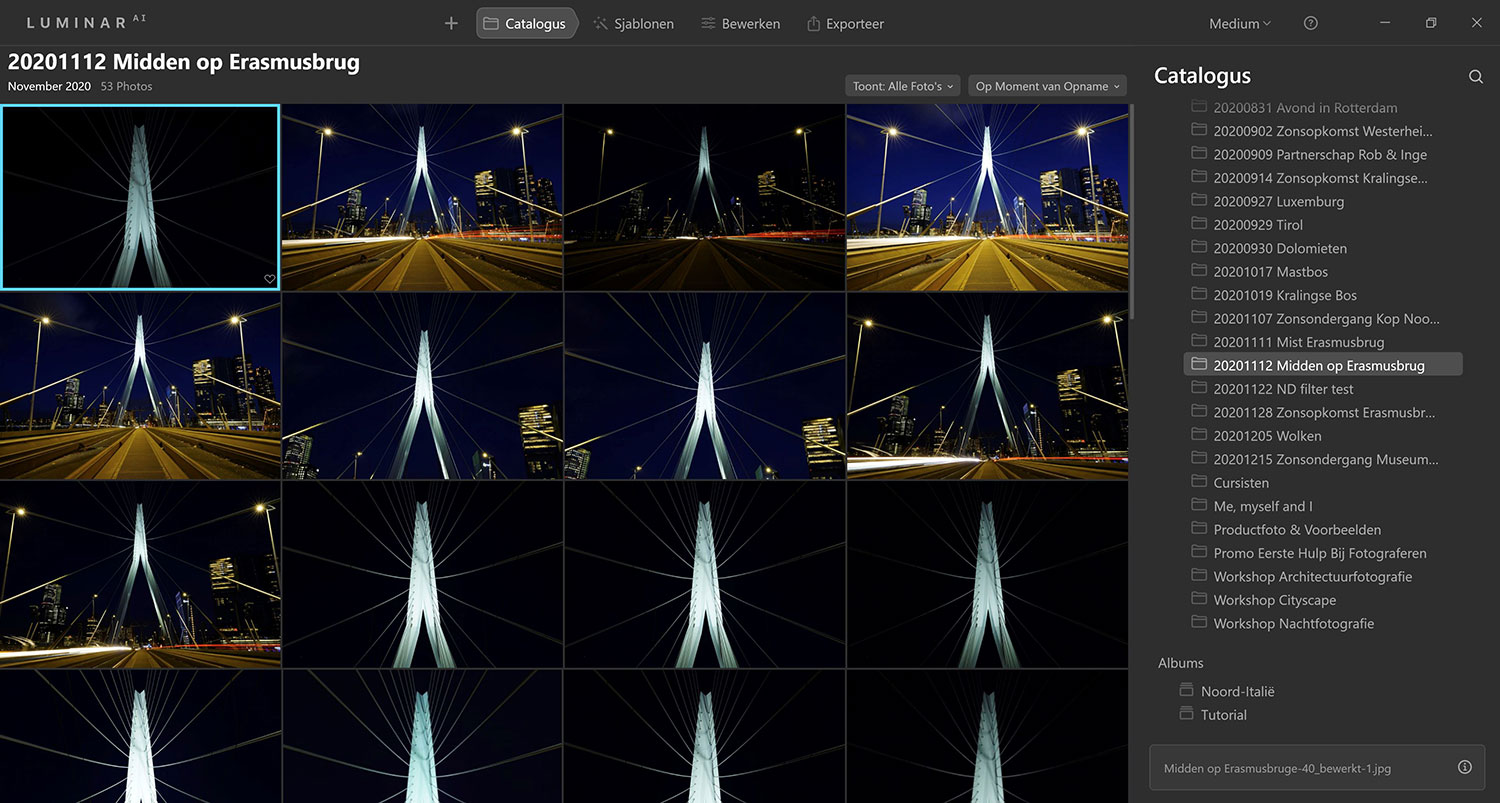Open the Toont: Alle Foto's filter dropdown
1500x803 pixels.
pos(903,86)
